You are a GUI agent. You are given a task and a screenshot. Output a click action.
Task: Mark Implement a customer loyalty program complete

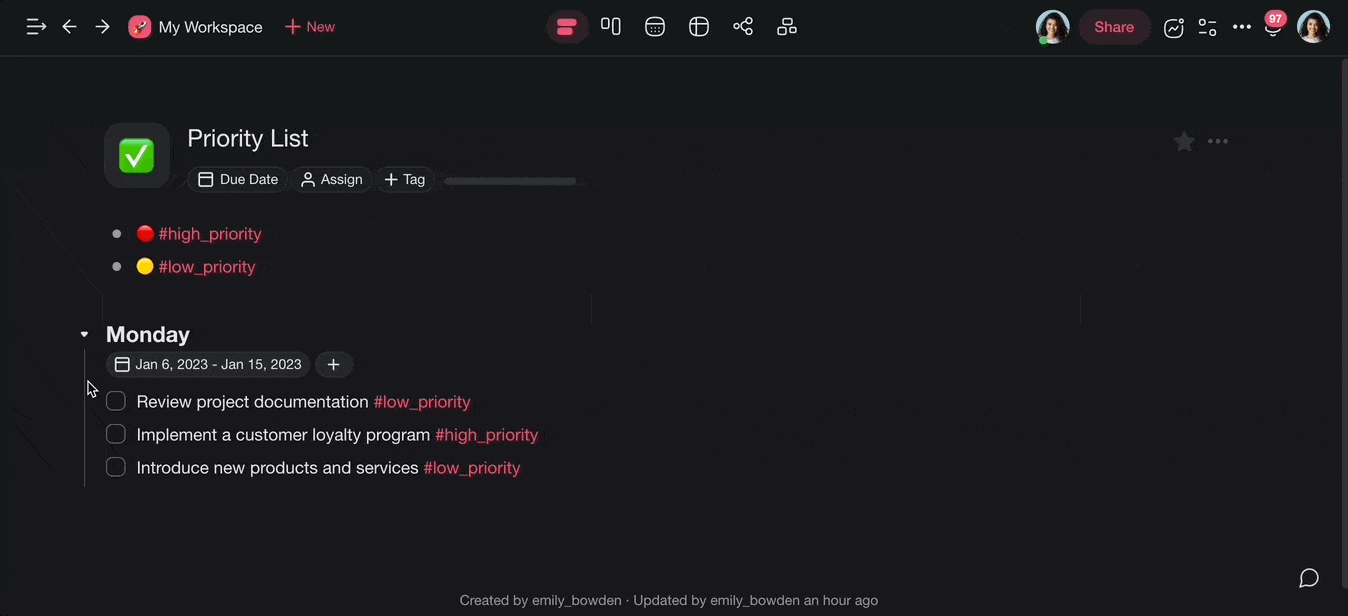[115, 434]
